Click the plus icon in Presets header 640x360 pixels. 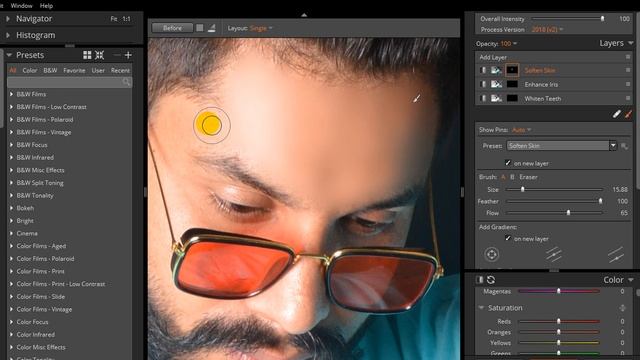coord(128,55)
